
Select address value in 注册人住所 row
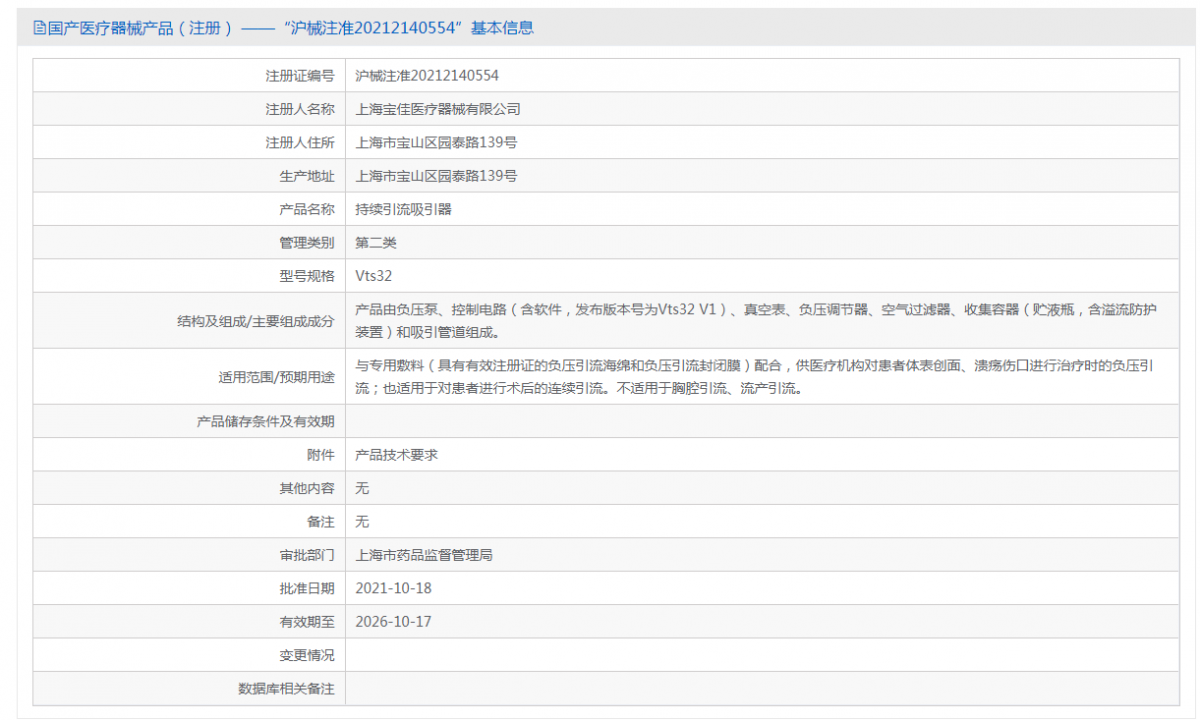click(x=437, y=143)
